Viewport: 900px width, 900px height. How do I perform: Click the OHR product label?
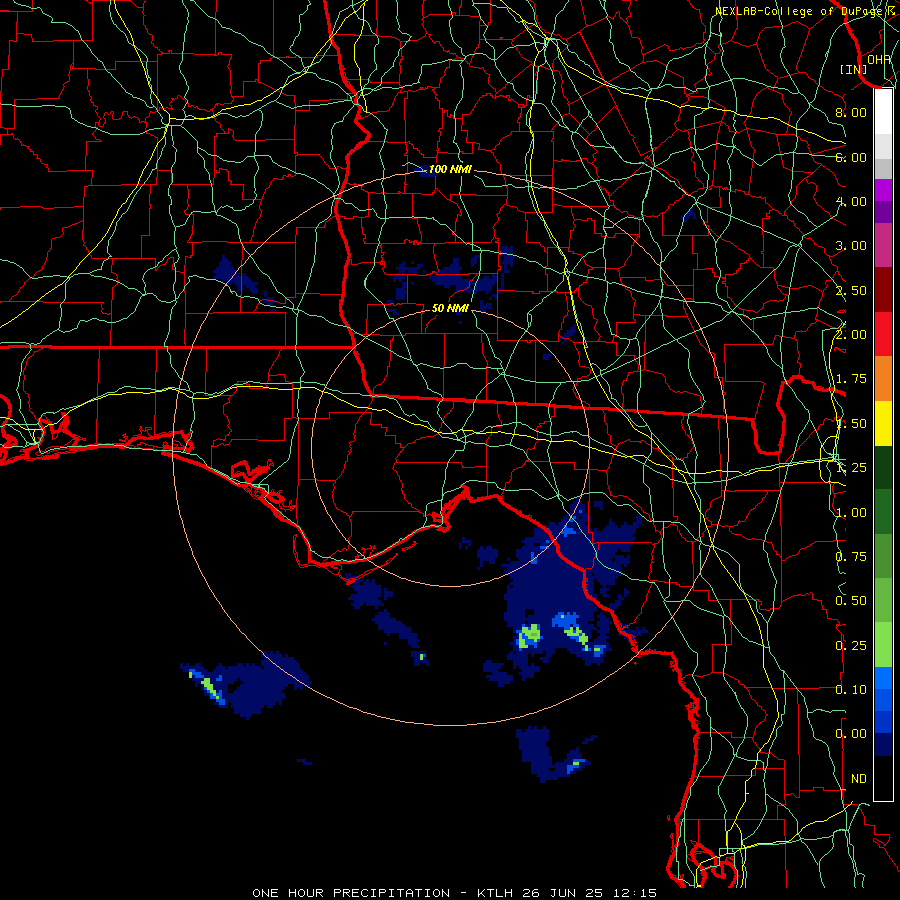[x=879, y=59]
